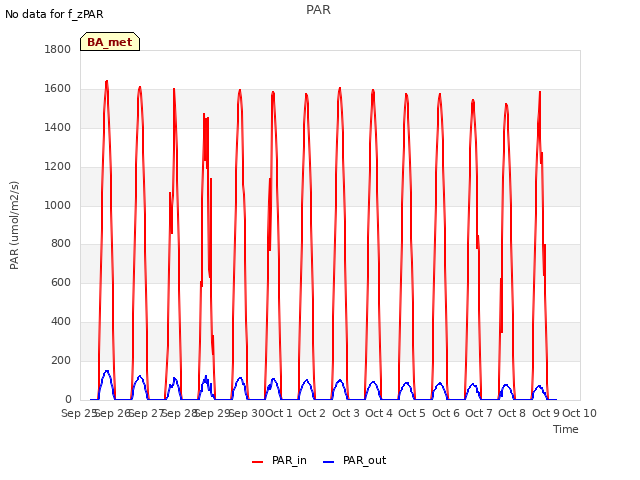Click the Sep 30 x-axis date label
Screen dimensions: 640x480
point(247,413)
